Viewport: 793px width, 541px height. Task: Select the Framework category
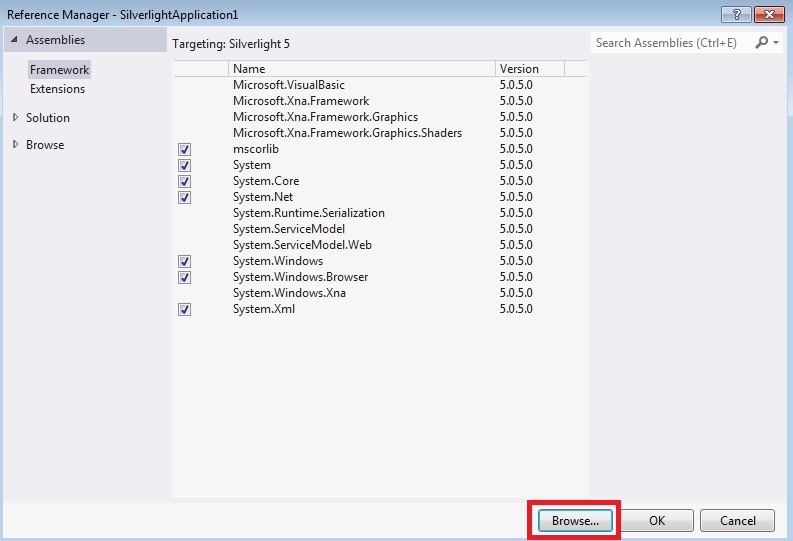[x=59, y=70]
